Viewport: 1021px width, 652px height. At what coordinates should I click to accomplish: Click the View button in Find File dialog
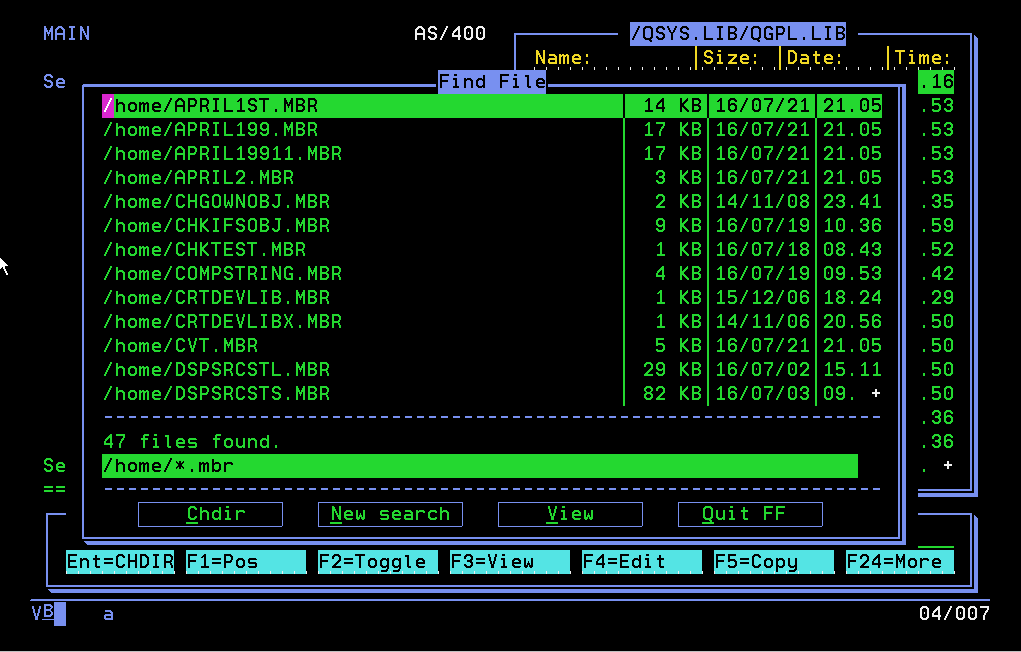(x=570, y=514)
